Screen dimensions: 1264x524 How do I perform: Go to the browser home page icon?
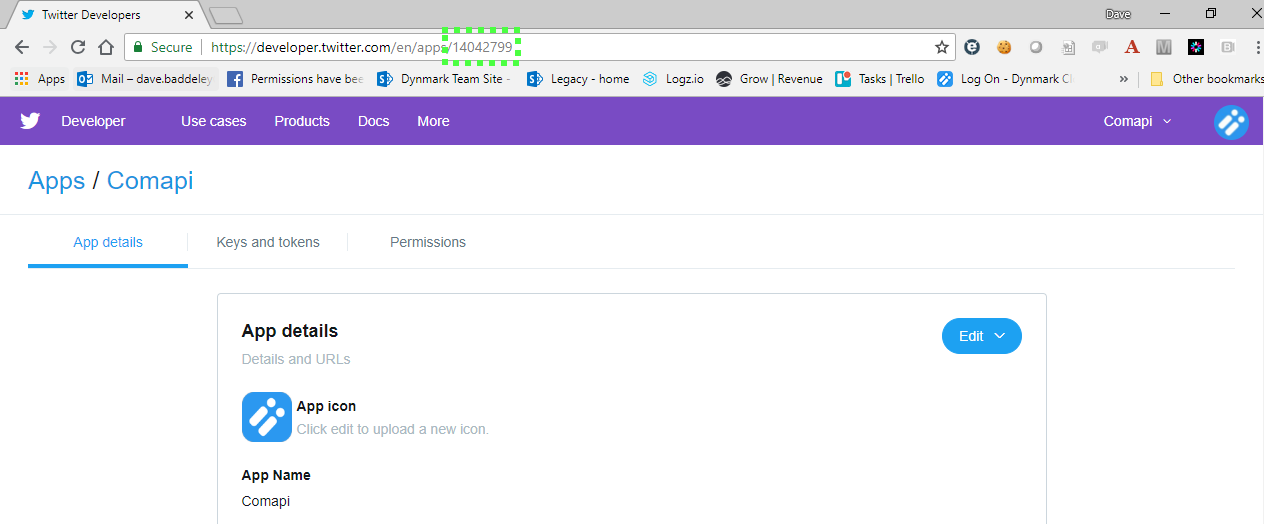(x=106, y=47)
